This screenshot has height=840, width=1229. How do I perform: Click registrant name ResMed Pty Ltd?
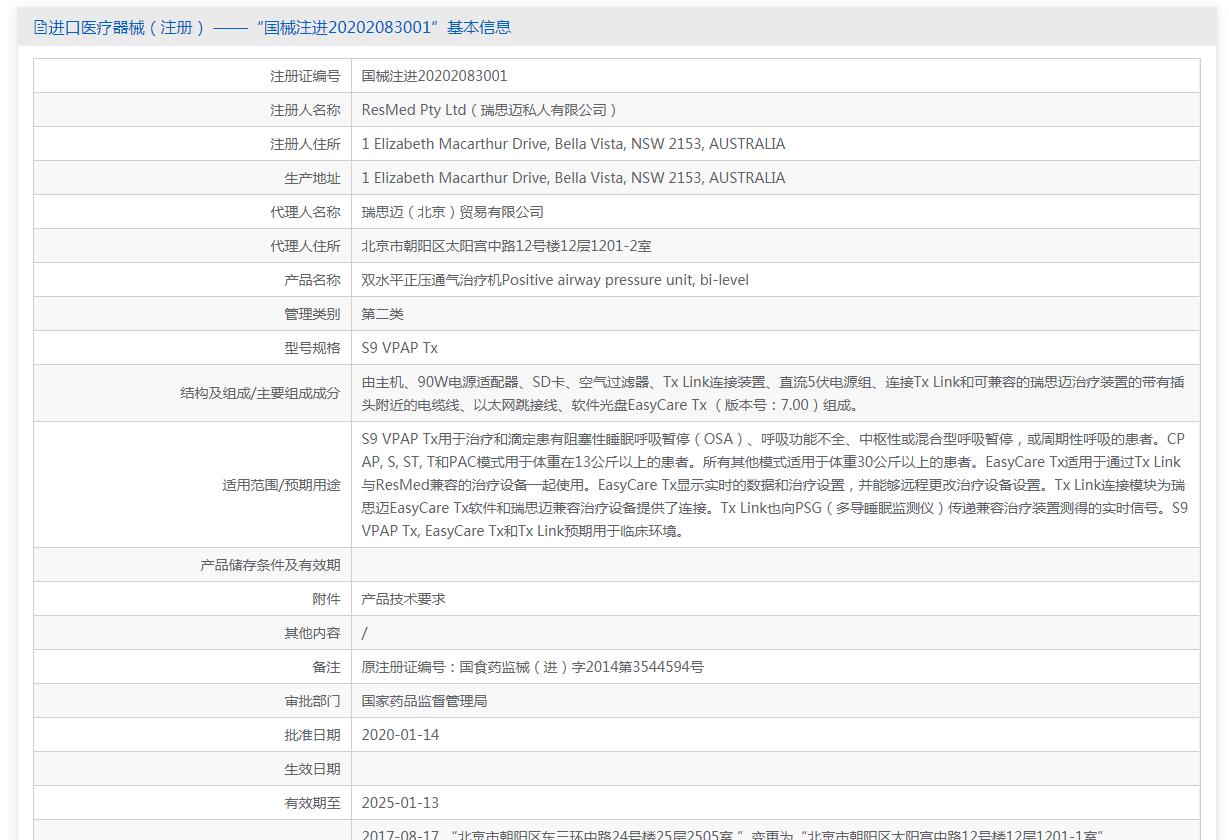coord(489,110)
